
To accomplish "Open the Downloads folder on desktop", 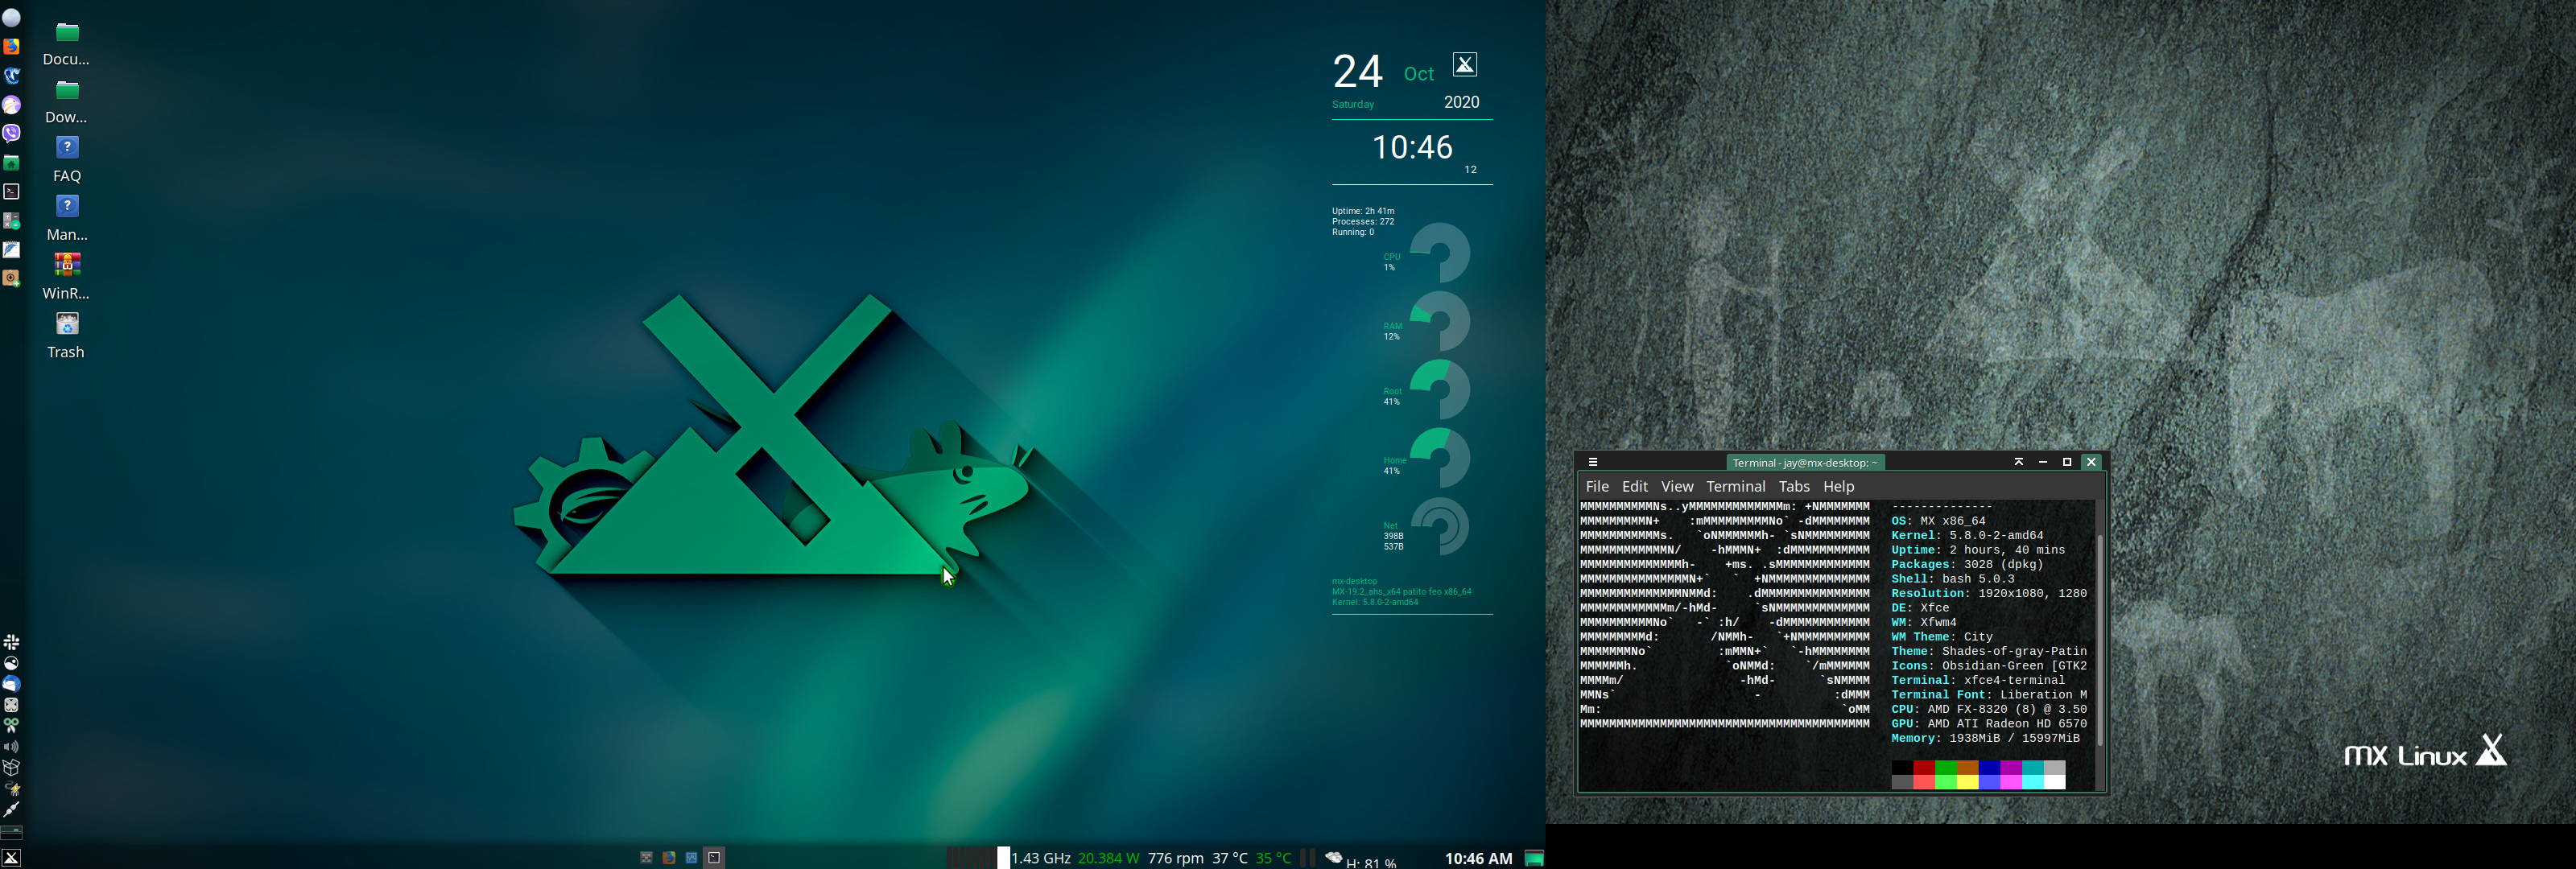I will (67, 101).
